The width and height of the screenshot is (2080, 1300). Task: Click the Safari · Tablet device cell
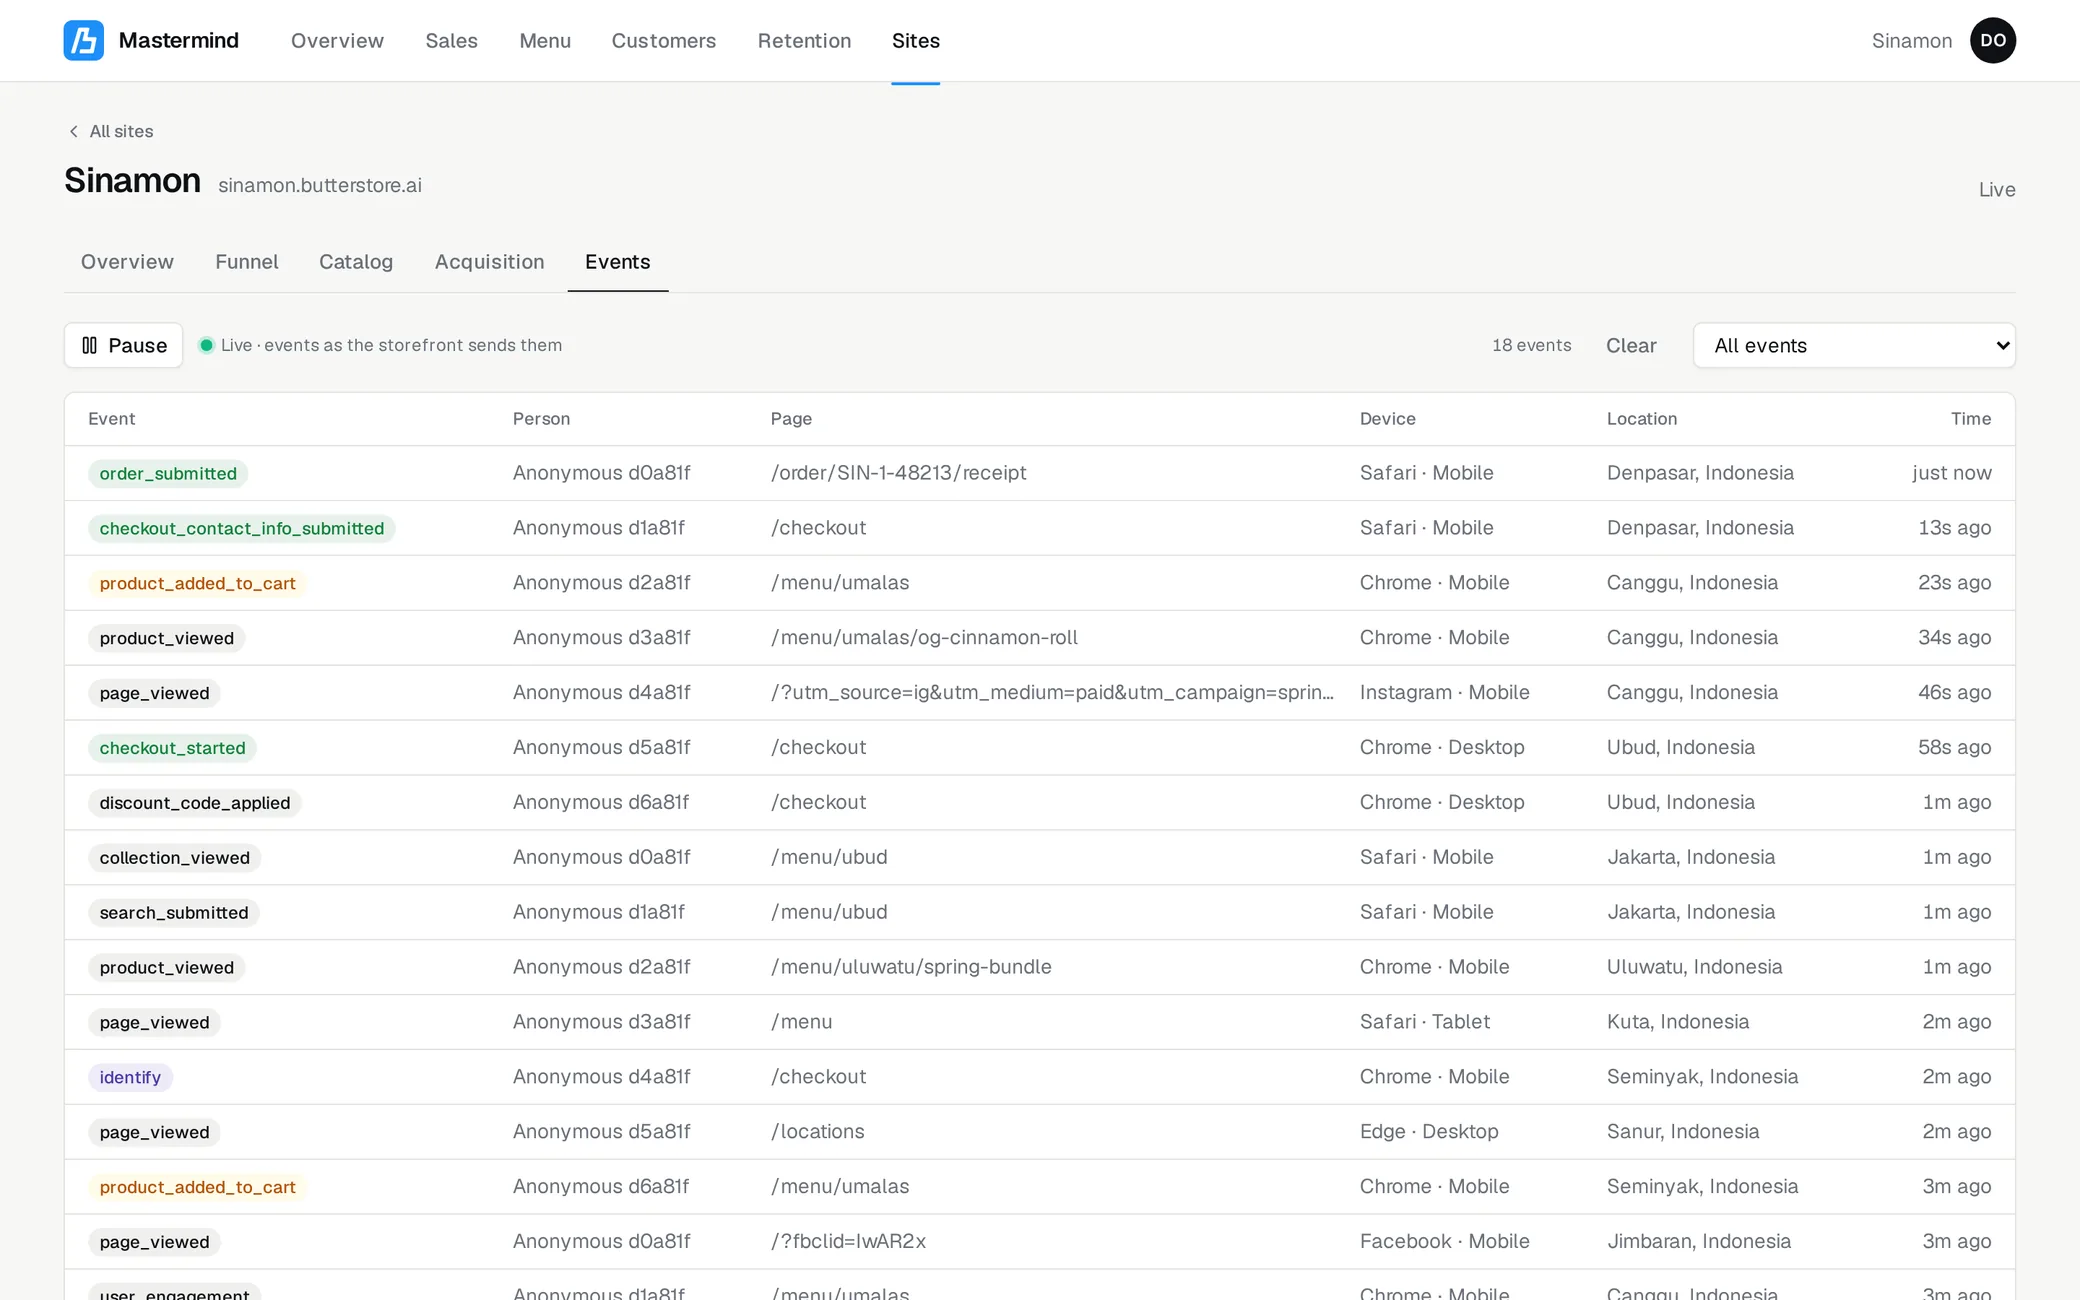[1424, 1022]
